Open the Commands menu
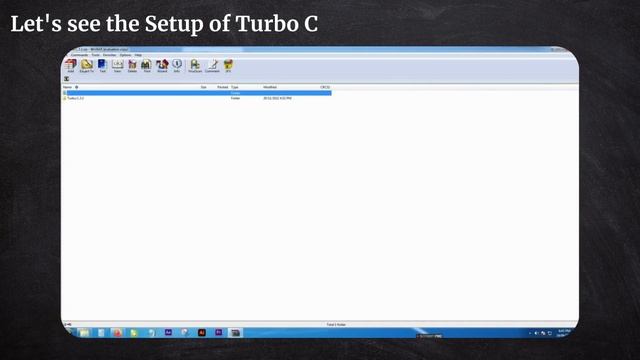Image resolution: width=640 pixels, height=360 pixels. [79, 55]
